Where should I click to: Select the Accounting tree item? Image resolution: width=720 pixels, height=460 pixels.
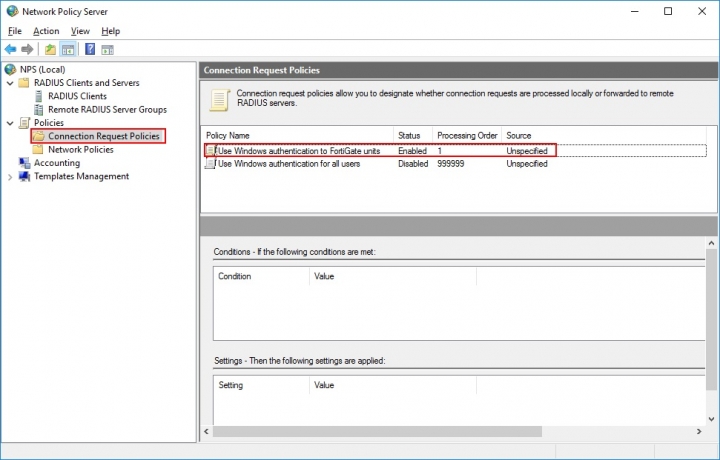pos(57,163)
